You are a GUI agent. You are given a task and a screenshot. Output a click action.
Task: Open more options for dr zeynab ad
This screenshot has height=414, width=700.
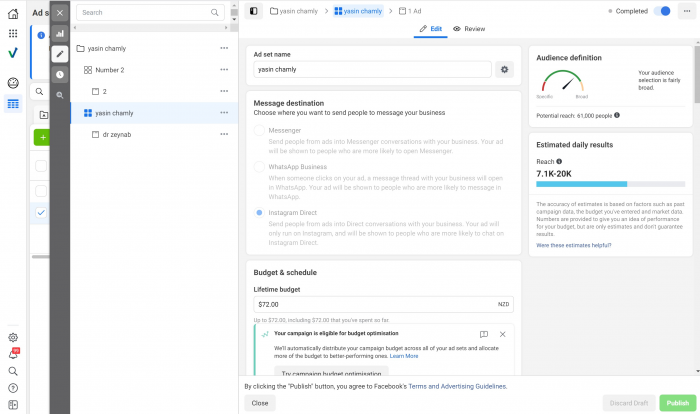pos(224,133)
